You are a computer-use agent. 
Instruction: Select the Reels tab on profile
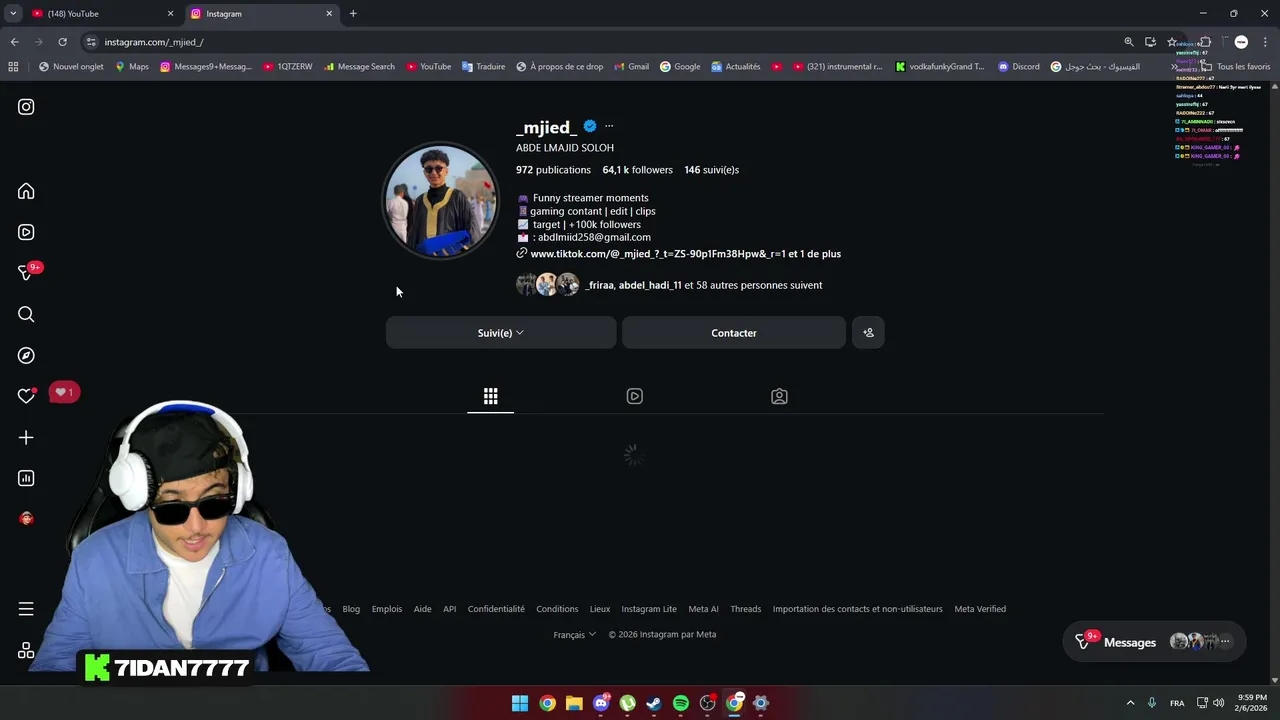pyautogui.click(x=634, y=396)
